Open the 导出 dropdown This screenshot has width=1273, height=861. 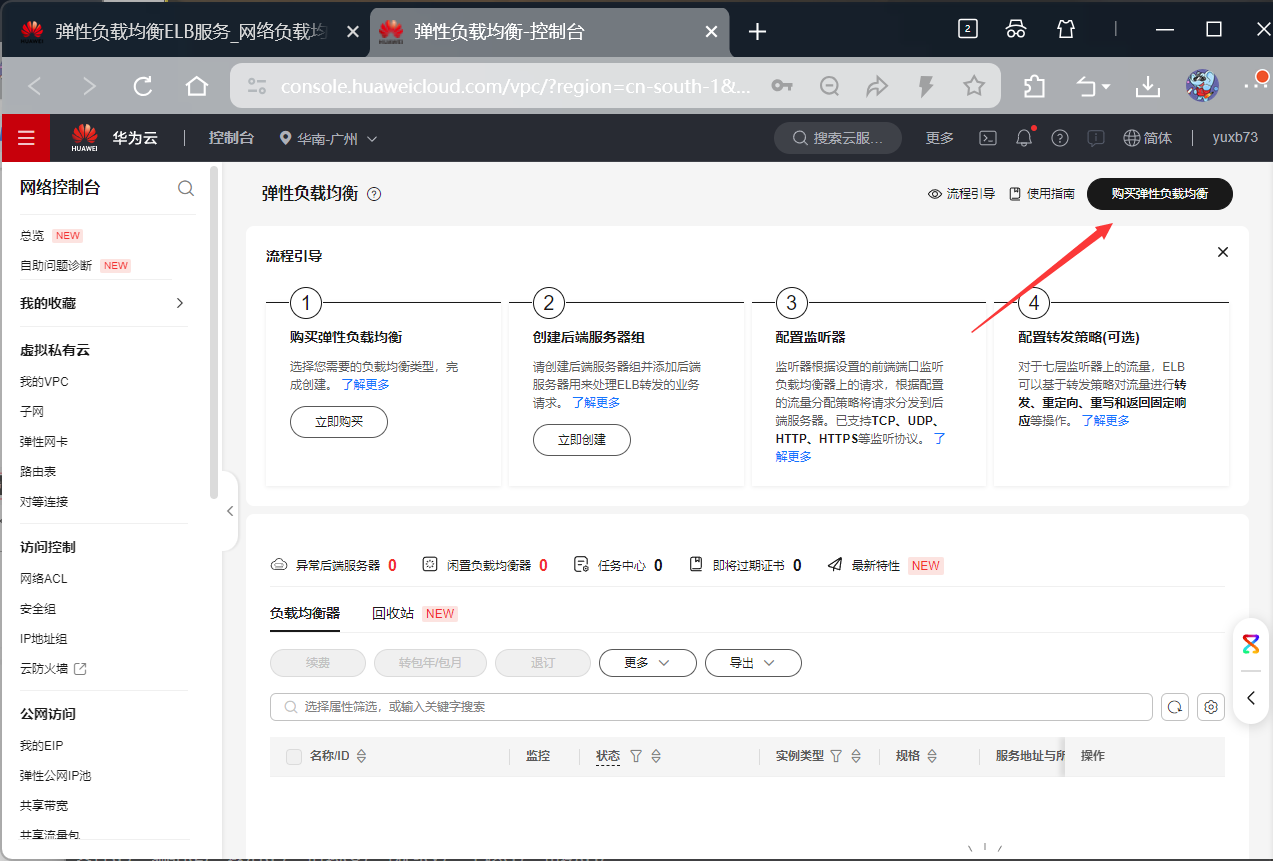click(753, 663)
